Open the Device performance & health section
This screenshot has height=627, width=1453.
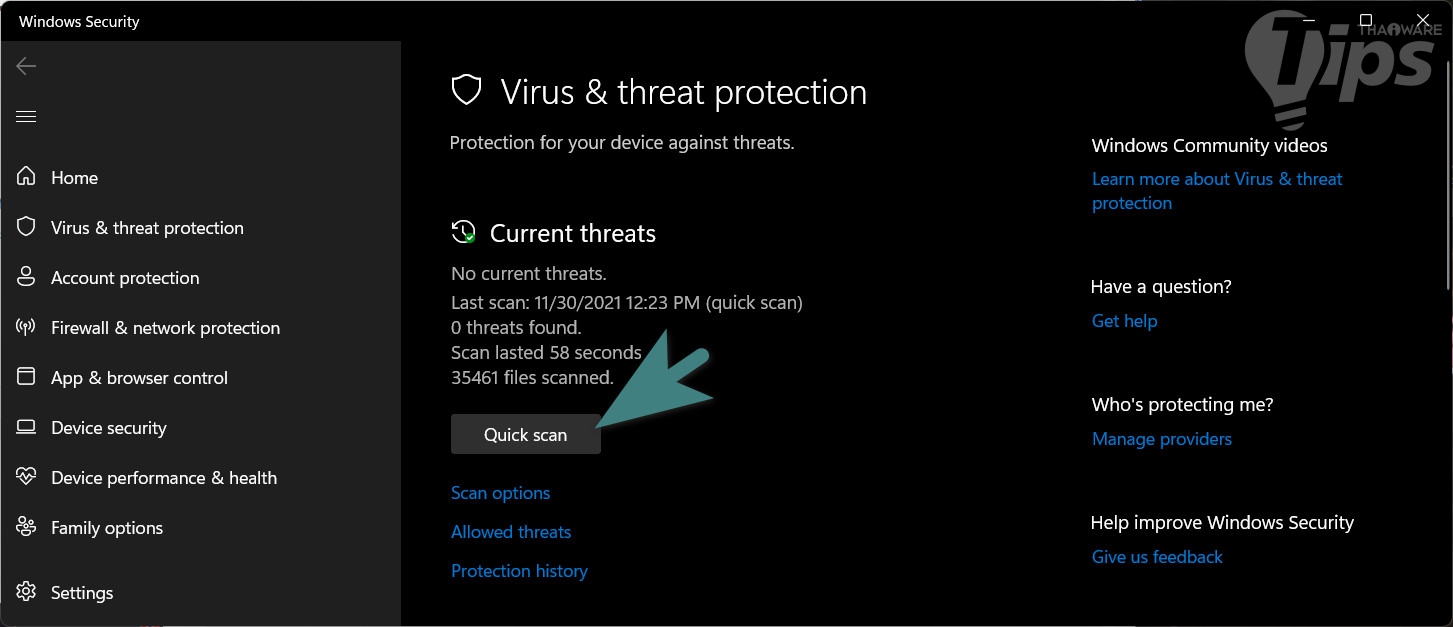[x=164, y=478]
